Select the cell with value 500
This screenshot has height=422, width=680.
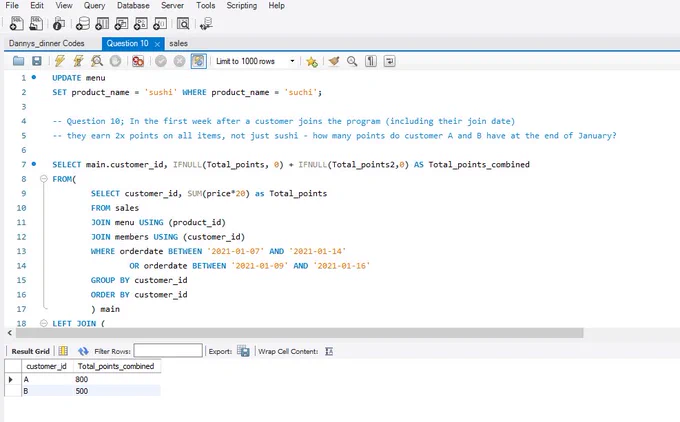(117, 391)
